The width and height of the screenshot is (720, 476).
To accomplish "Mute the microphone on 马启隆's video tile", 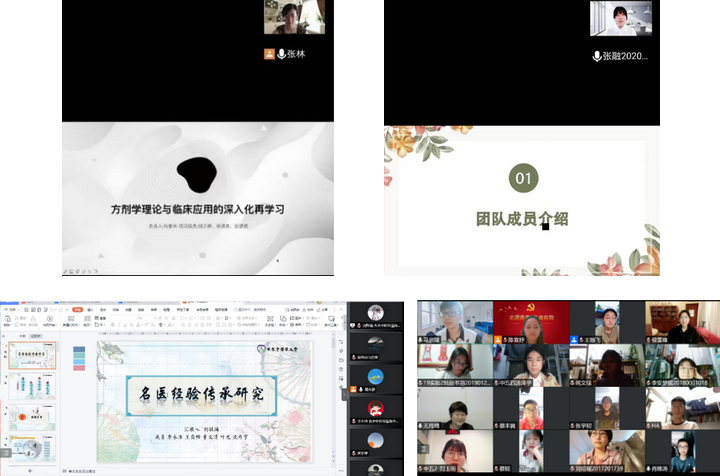I will click(421, 339).
